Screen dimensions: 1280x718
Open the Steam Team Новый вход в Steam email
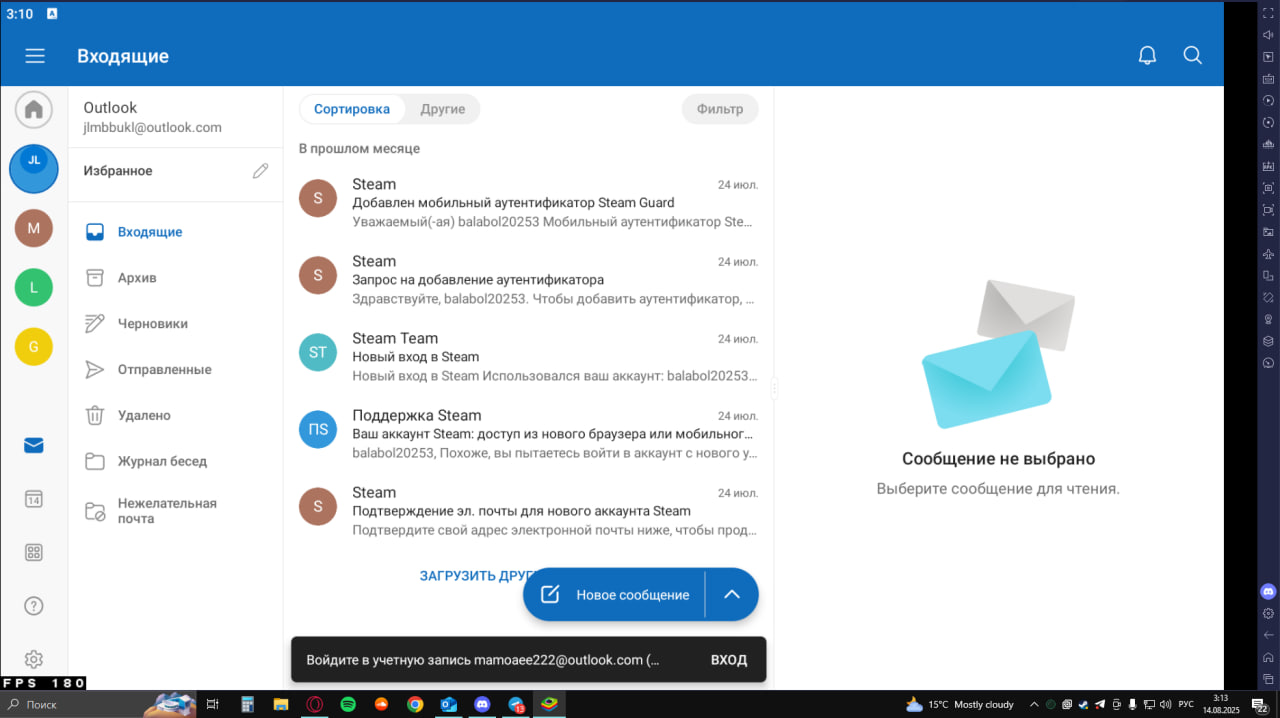tap(528, 357)
